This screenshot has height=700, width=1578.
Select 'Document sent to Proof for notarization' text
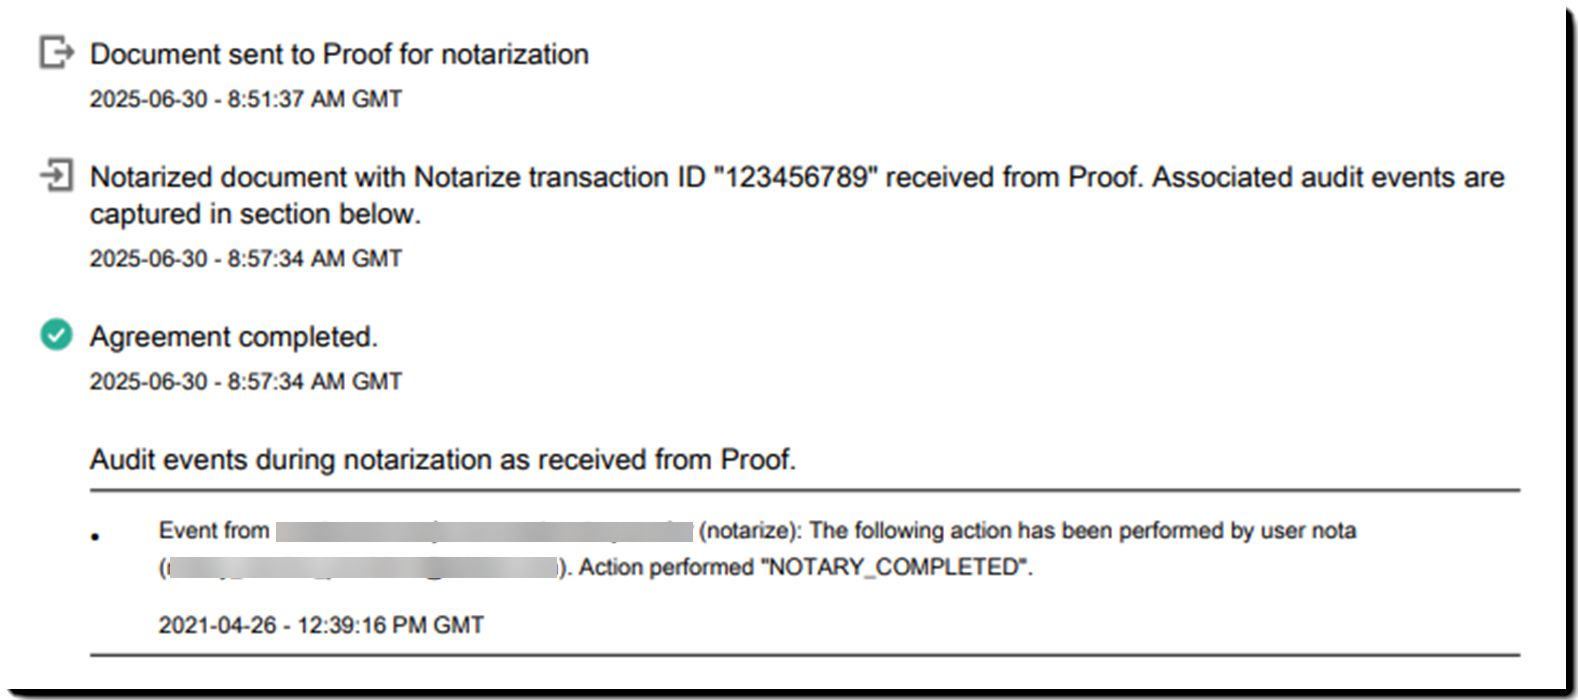339,54
